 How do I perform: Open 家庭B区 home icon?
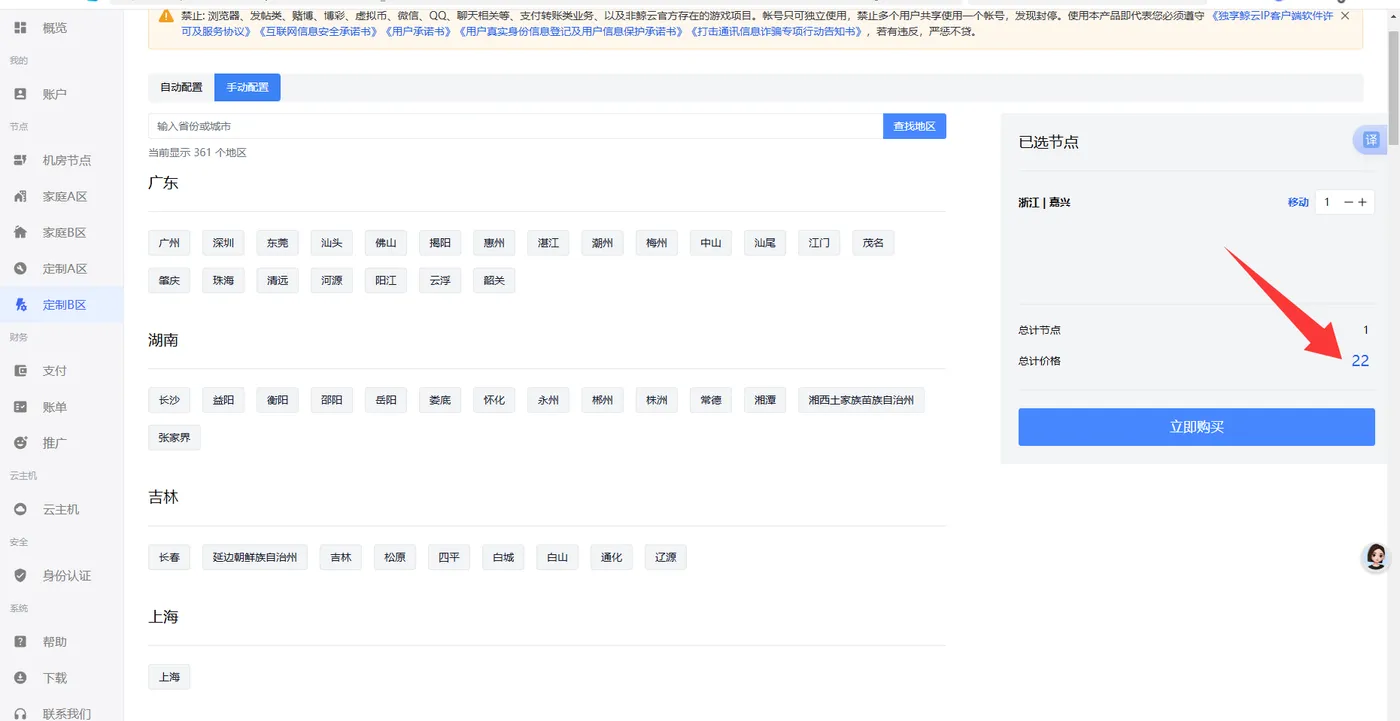point(20,232)
